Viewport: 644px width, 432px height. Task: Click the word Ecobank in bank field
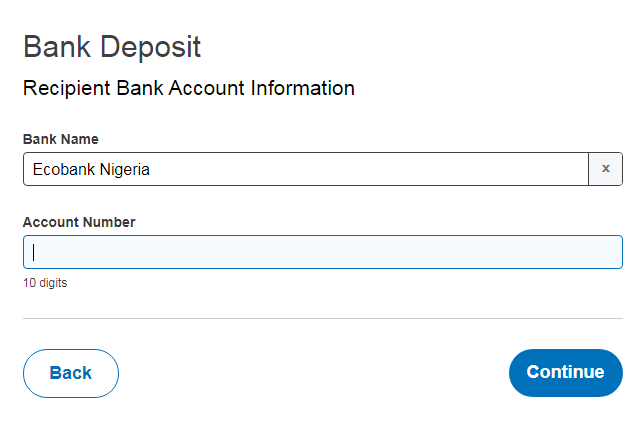click(x=64, y=169)
